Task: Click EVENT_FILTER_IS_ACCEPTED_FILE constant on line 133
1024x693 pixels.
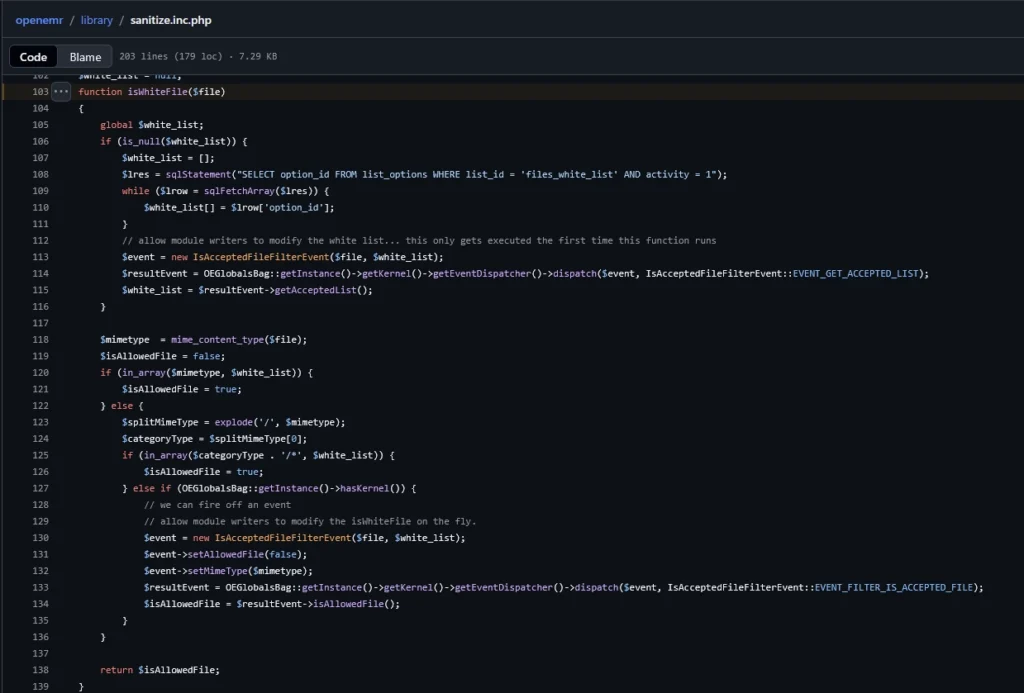Action: tap(893, 587)
